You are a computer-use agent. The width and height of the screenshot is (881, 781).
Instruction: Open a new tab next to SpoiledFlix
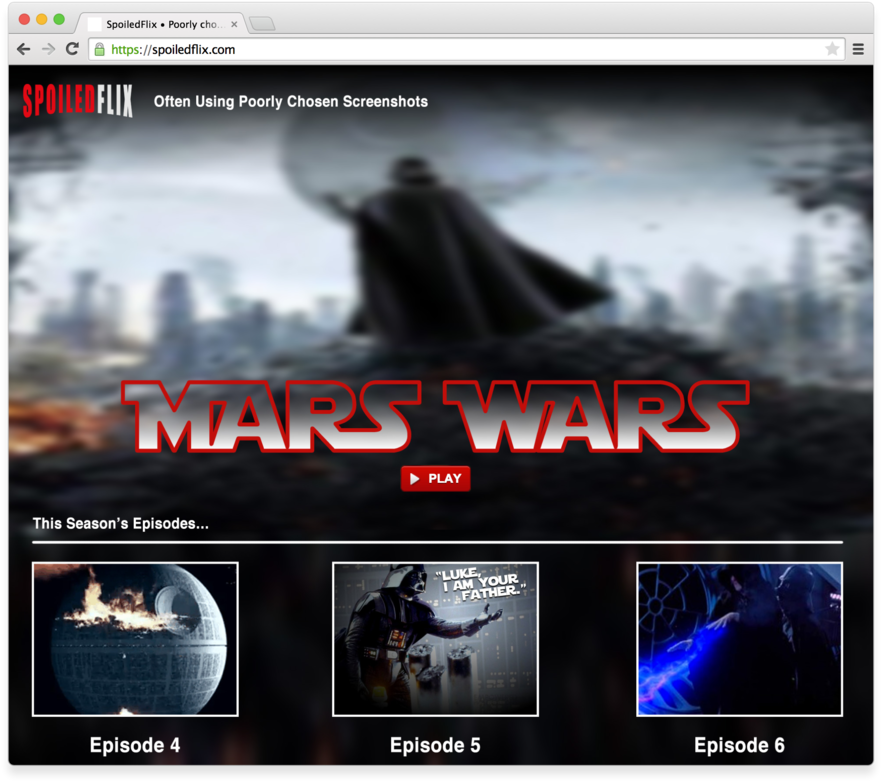point(262,24)
